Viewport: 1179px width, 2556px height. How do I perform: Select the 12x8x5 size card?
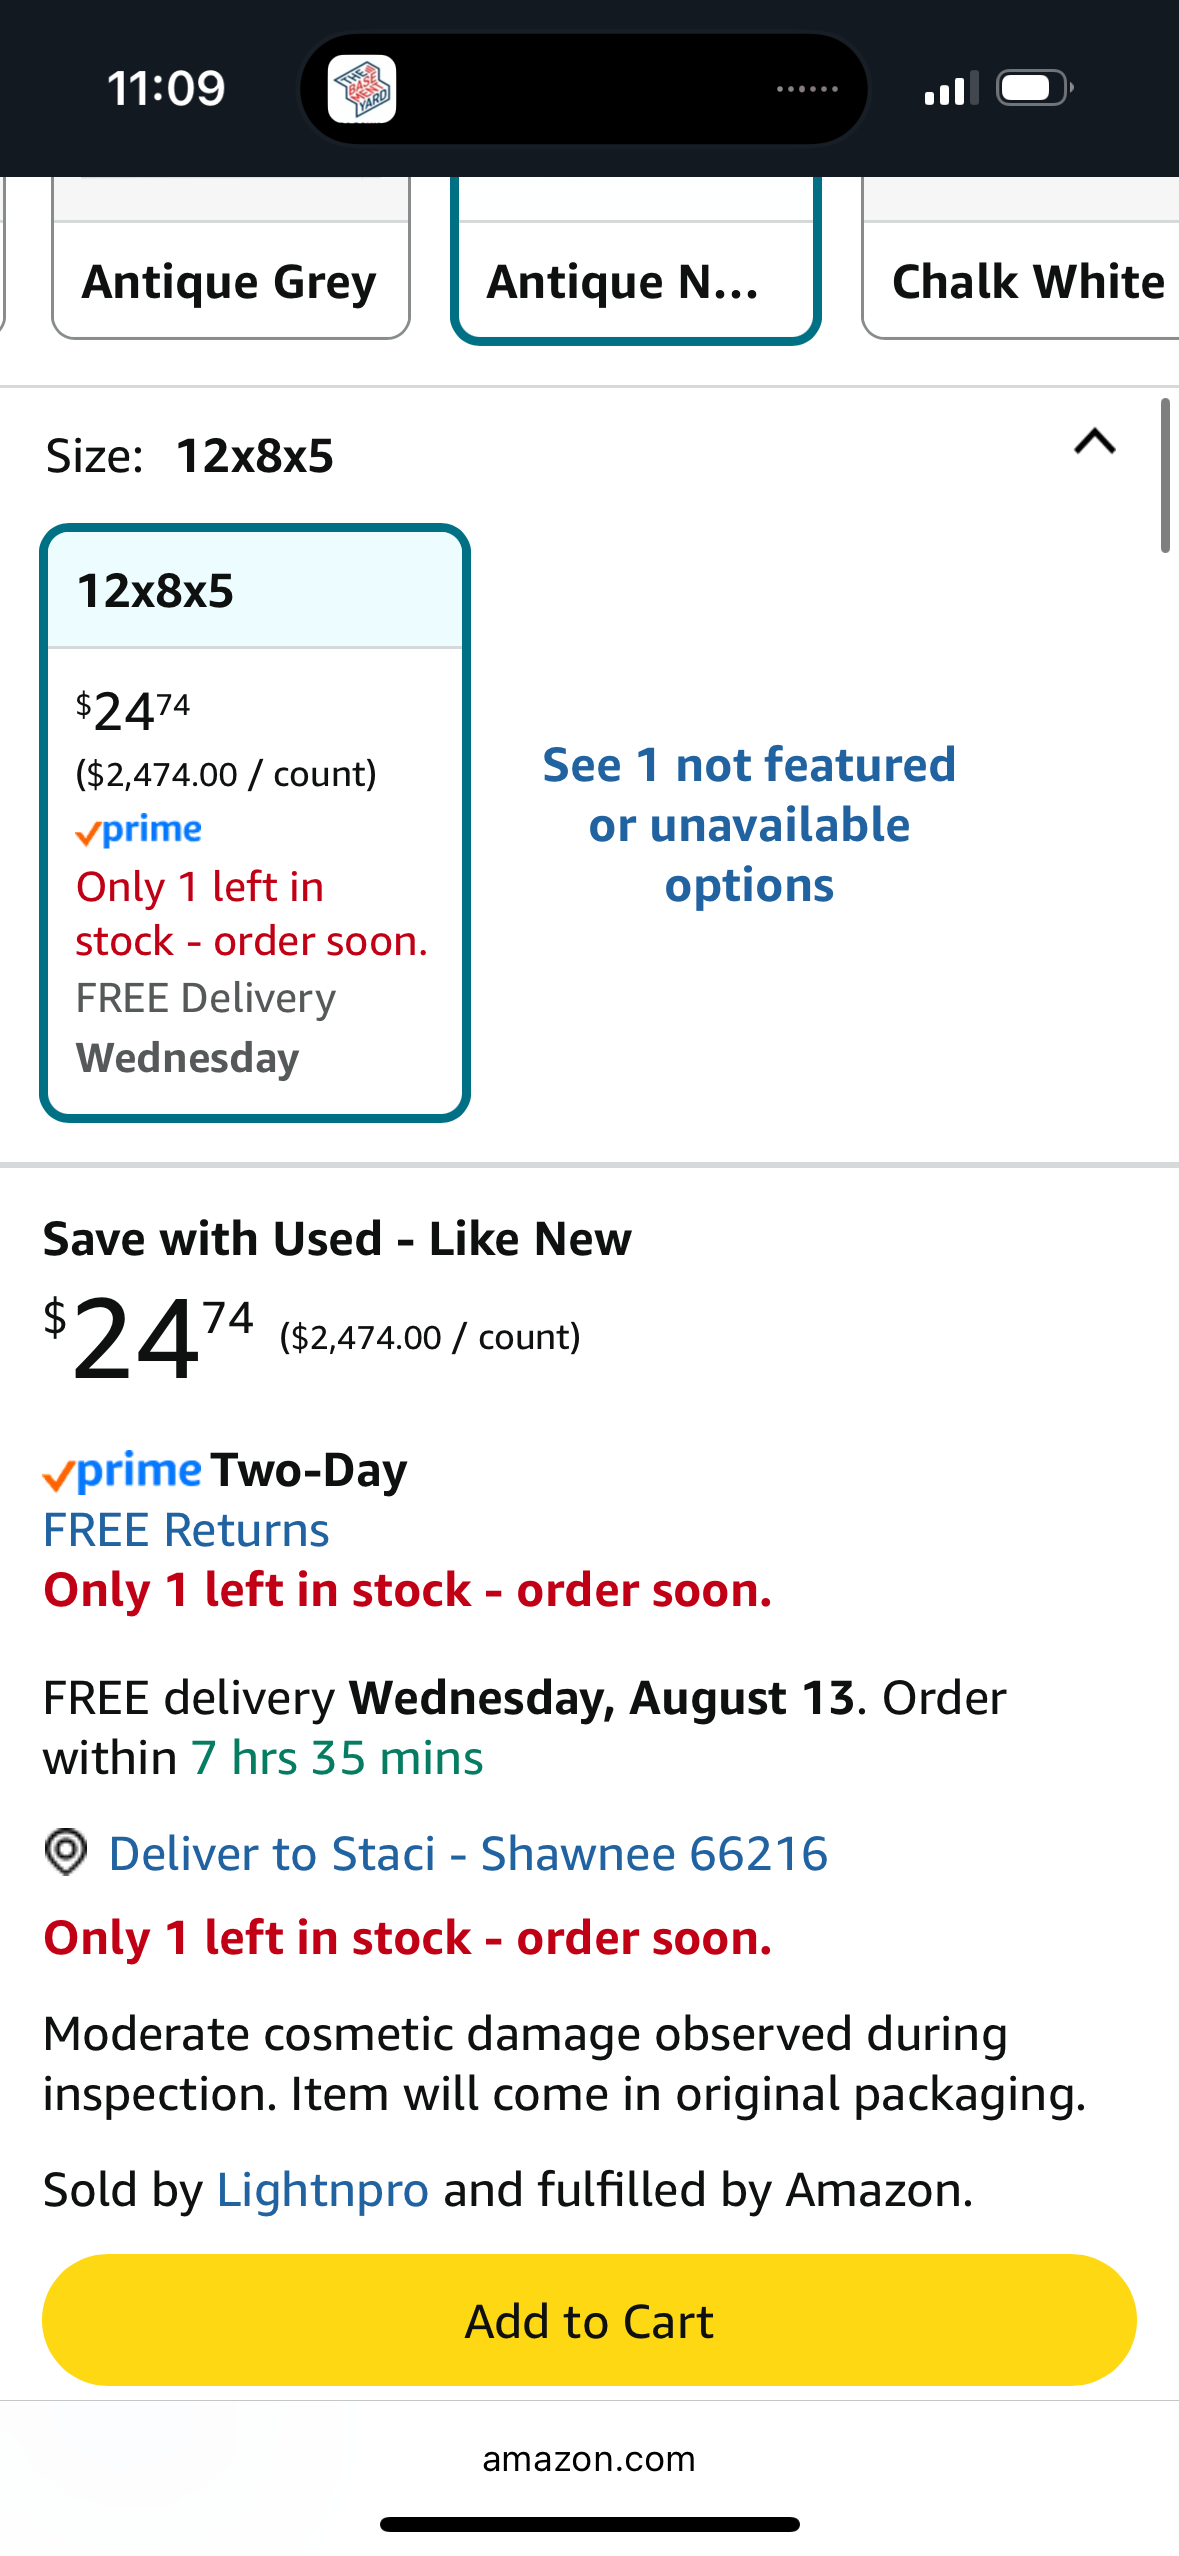(x=255, y=823)
